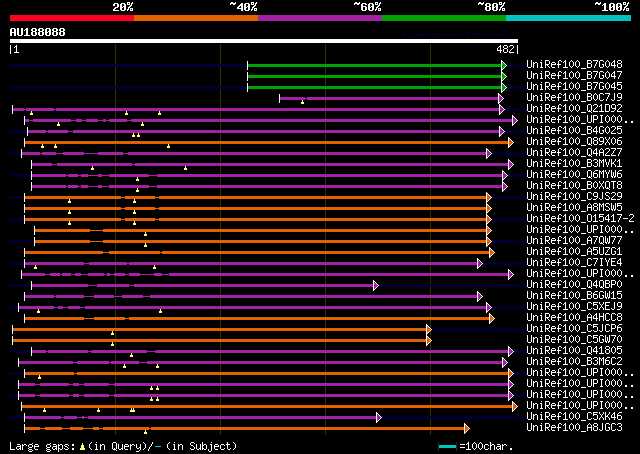Click the orange arrowhead ending the UniRef100_C5JCP6 bar
Image resolution: width=640 pixels, height=454 pixels.
429,329
